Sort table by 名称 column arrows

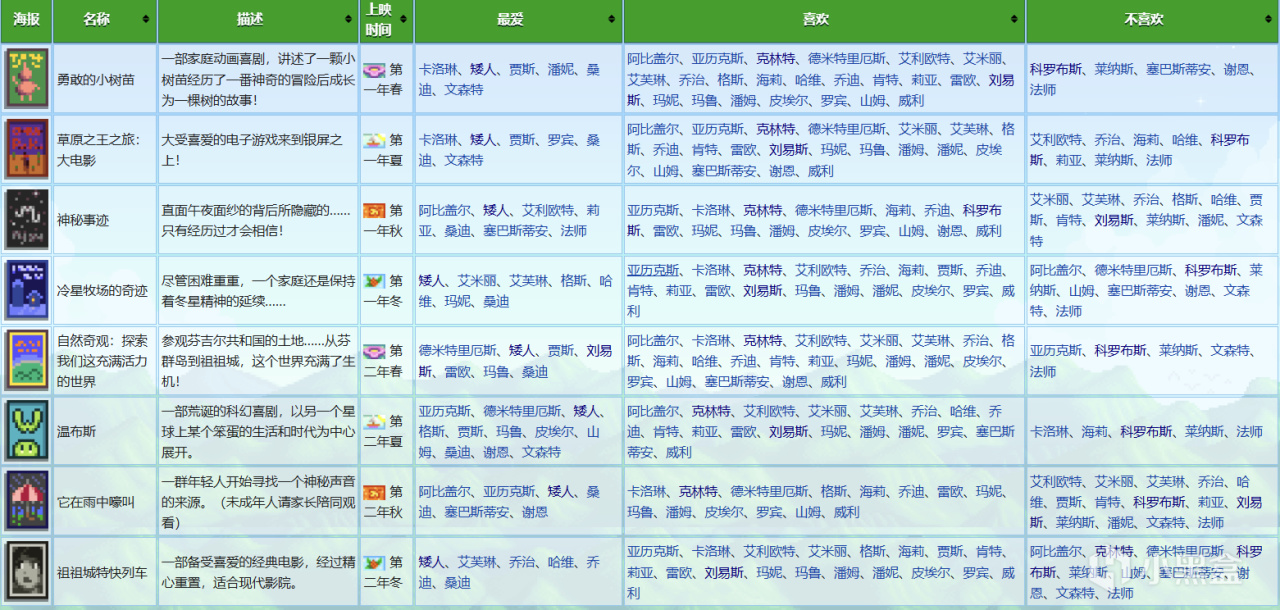[x=147, y=20]
